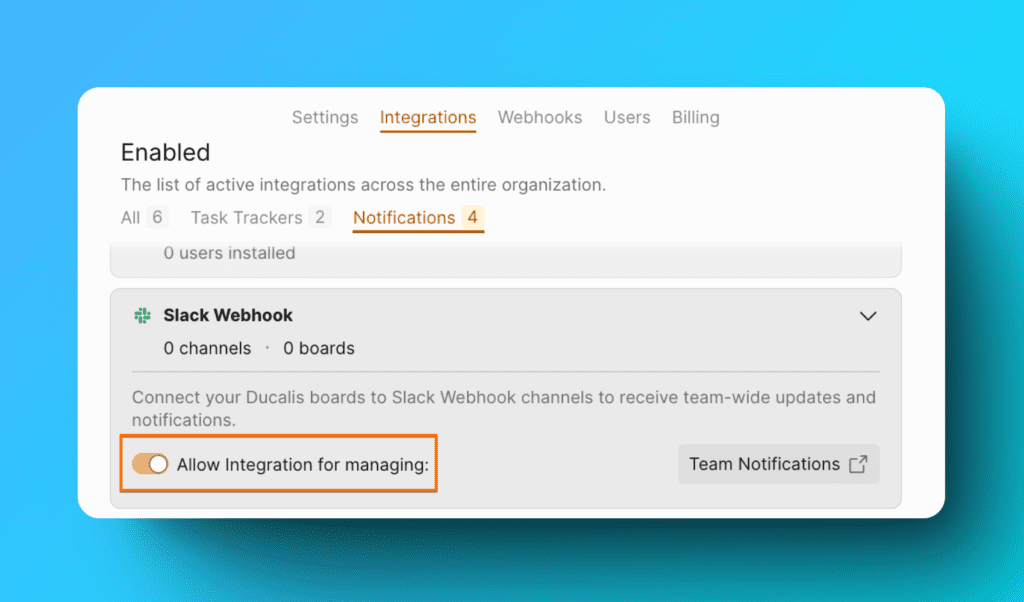The image size is (1024, 602).
Task: Click the count badge 6 beside All
Action: 157,217
